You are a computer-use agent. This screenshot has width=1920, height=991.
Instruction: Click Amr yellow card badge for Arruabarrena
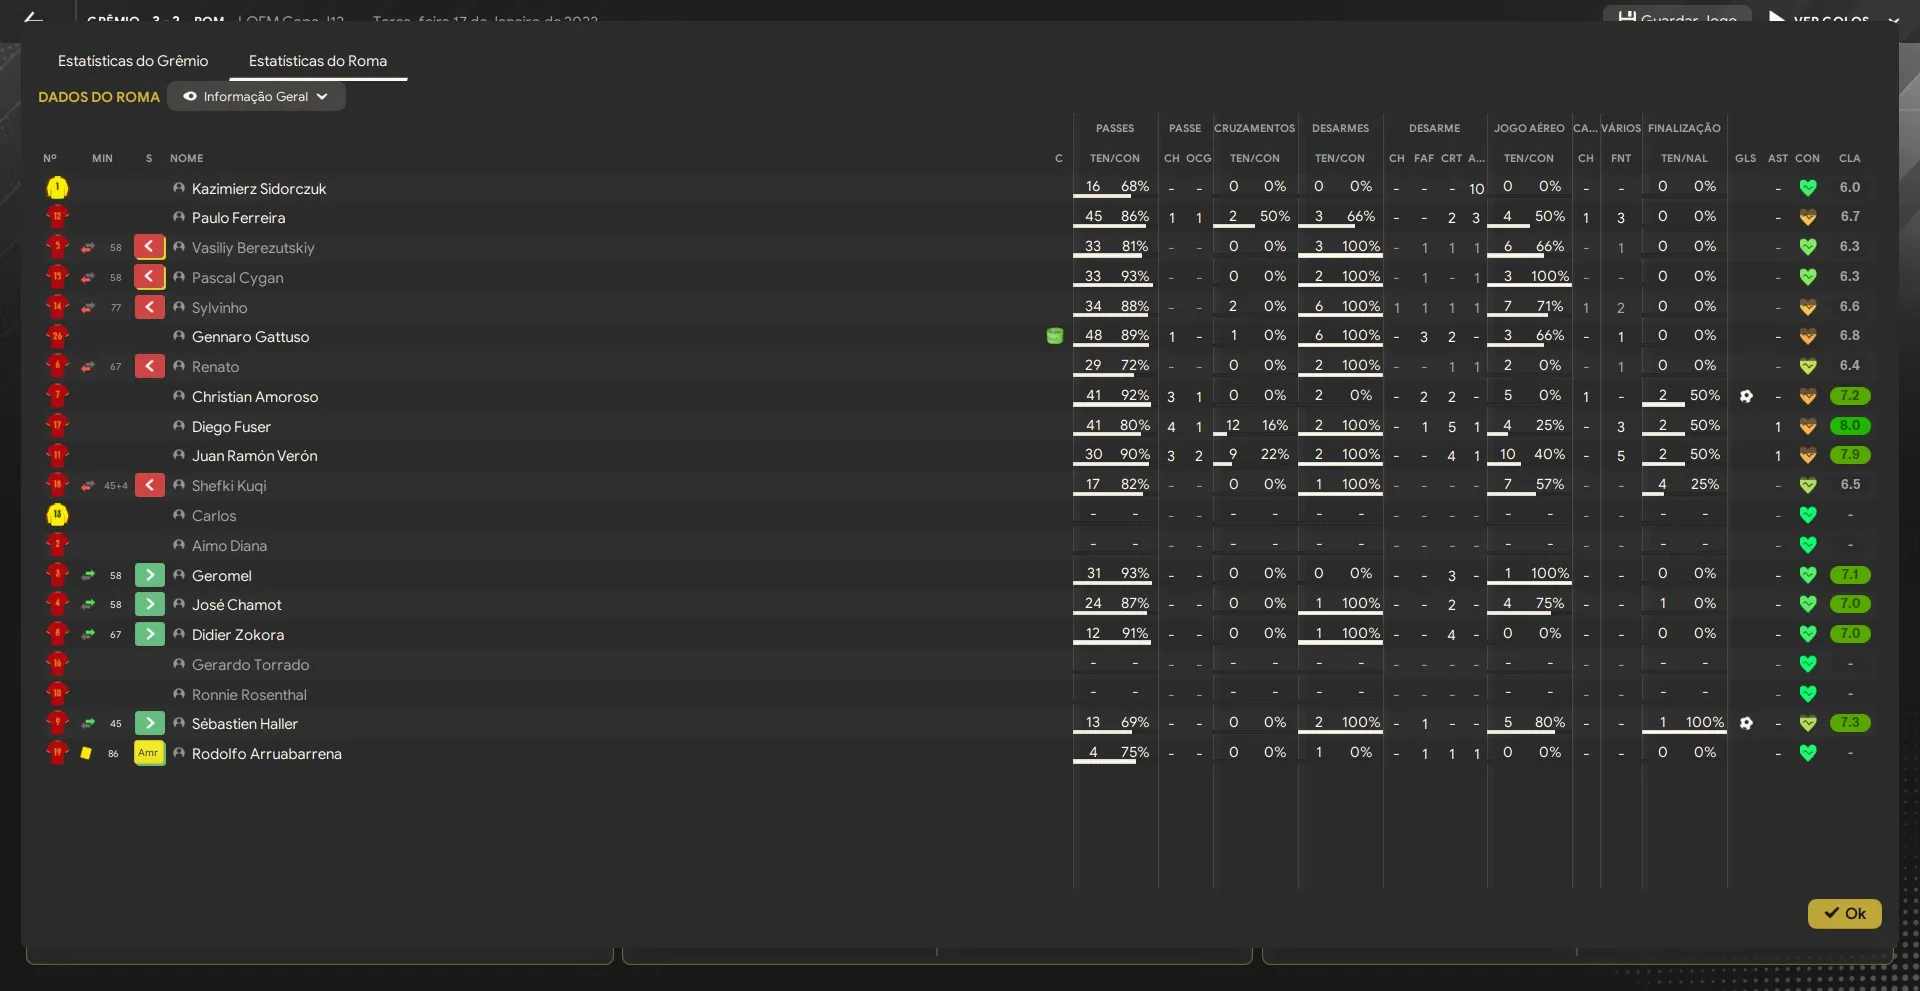[x=149, y=753]
